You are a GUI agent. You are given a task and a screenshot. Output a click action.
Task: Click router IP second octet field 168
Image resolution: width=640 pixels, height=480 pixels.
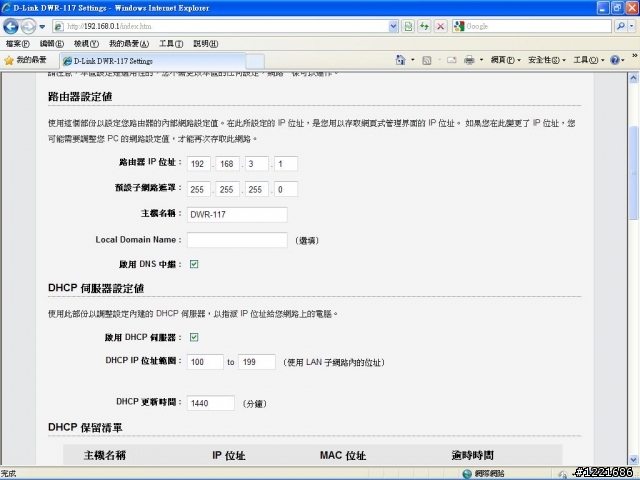227,164
